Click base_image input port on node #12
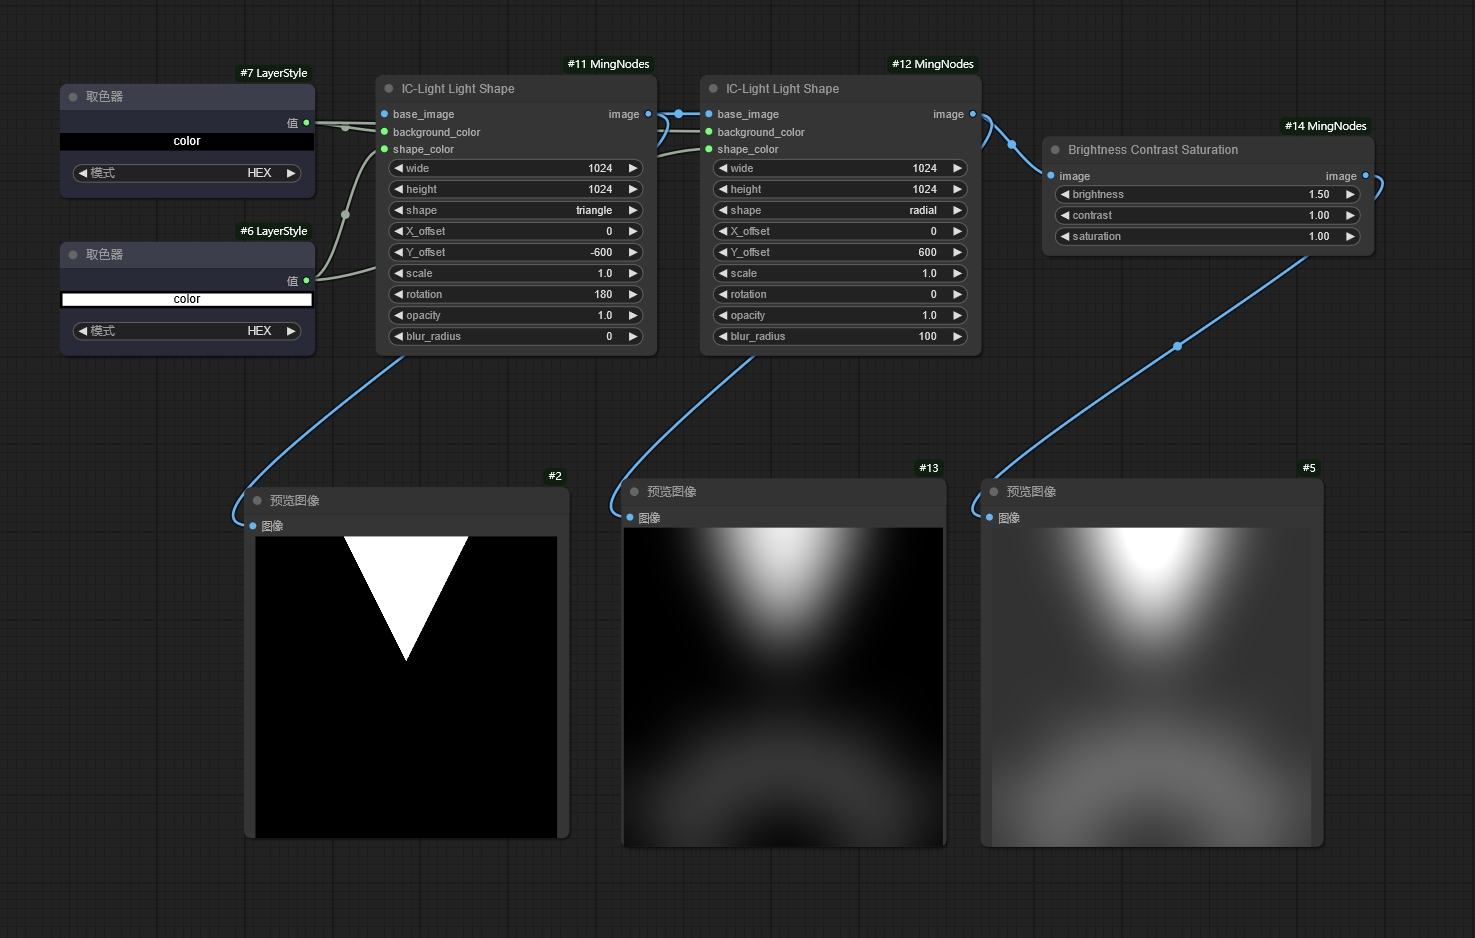Image resolution: width=1475 pixels, height=938 pixels. [x=709, y=114]
